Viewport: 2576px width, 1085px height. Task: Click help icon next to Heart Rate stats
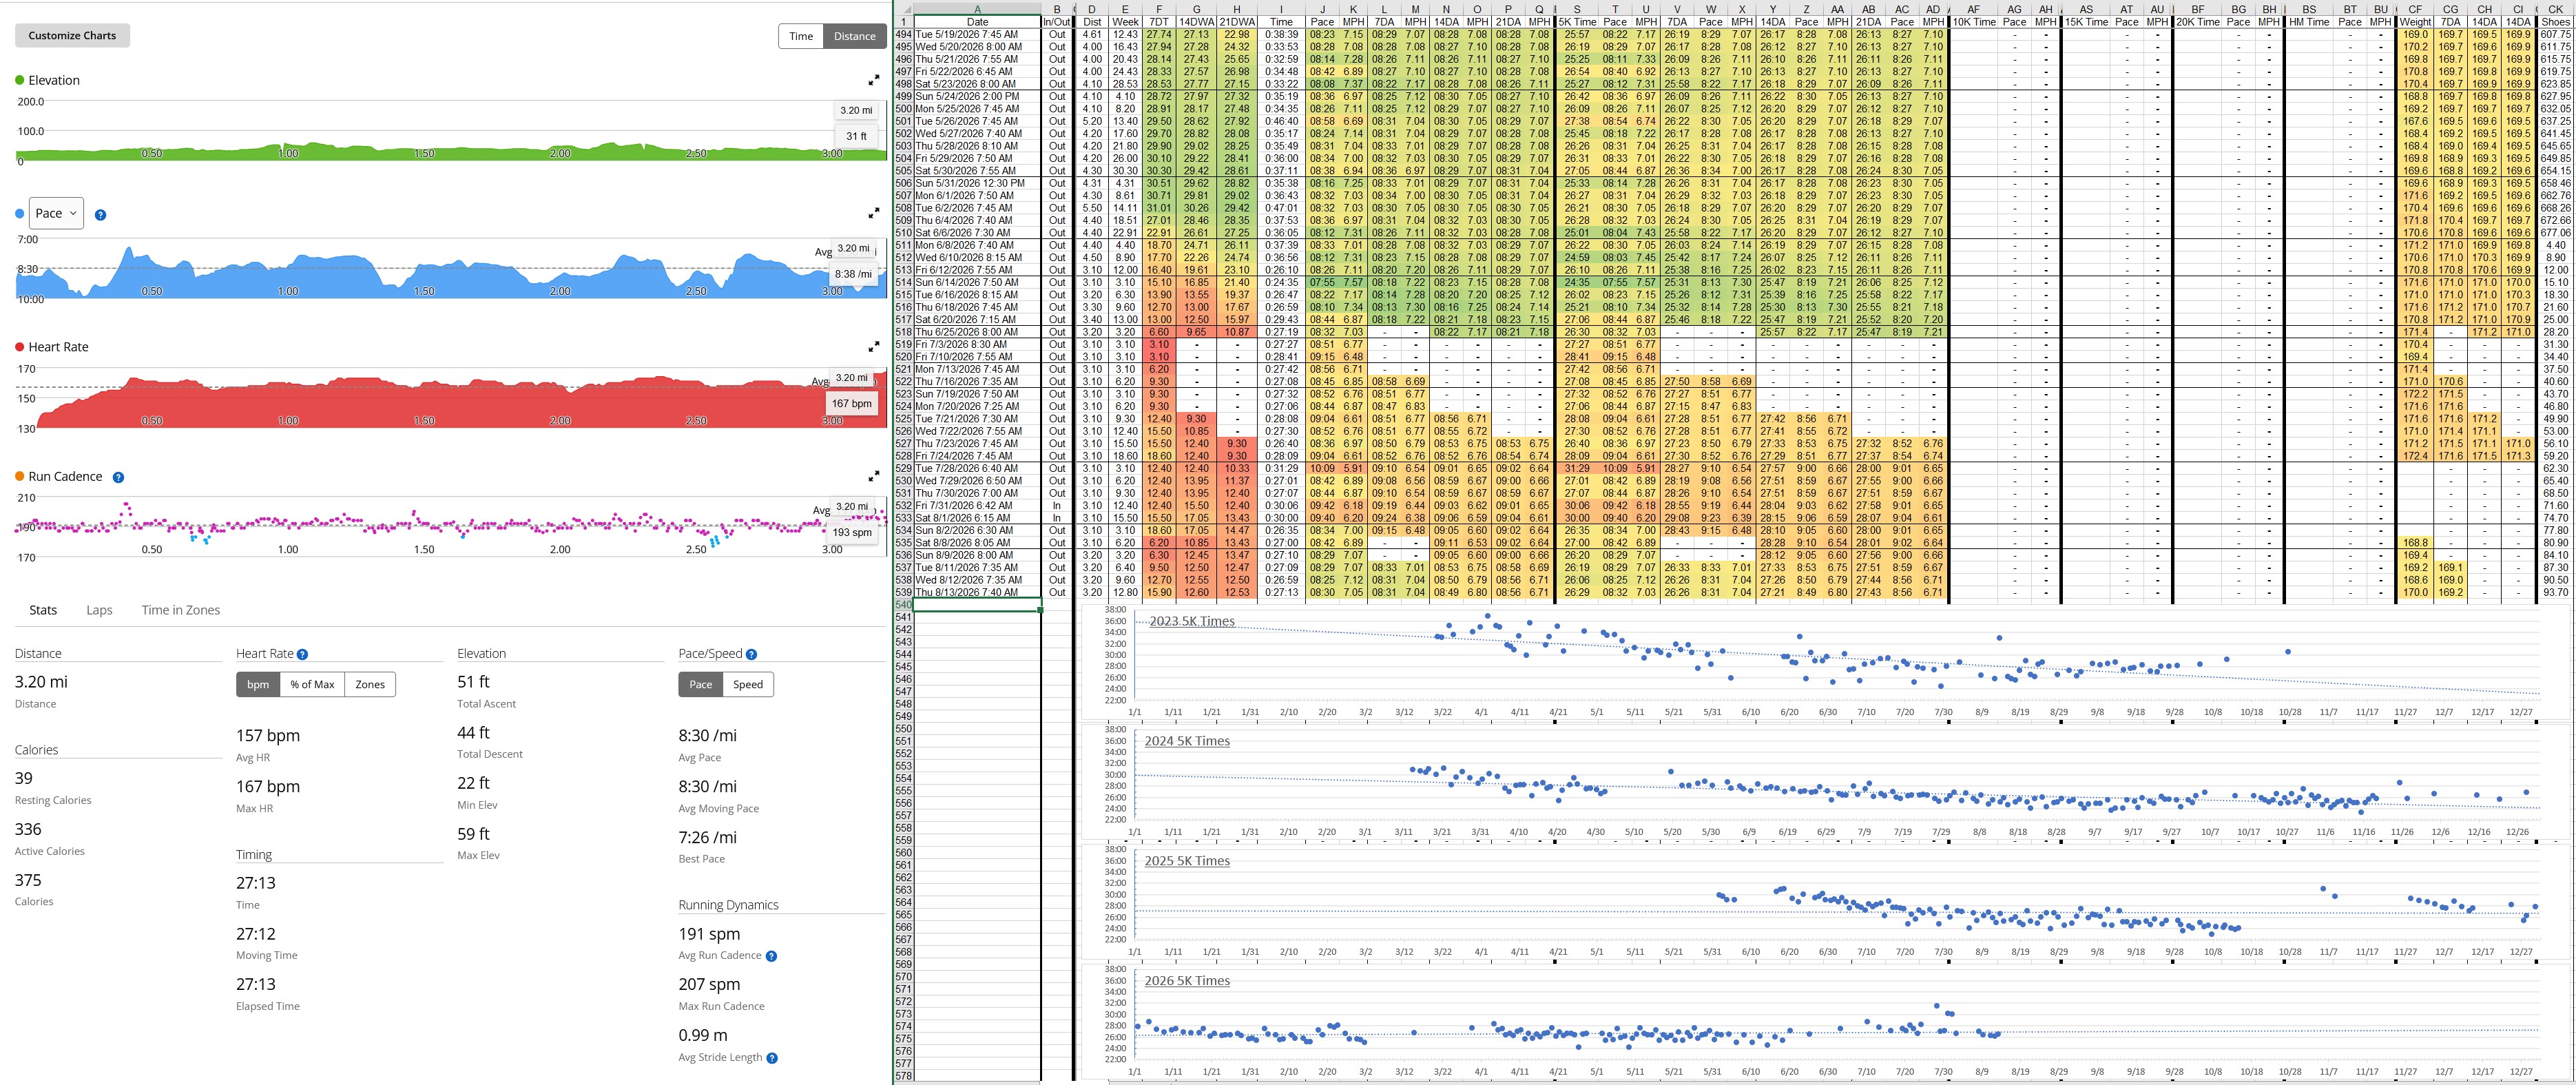(302, 654)
